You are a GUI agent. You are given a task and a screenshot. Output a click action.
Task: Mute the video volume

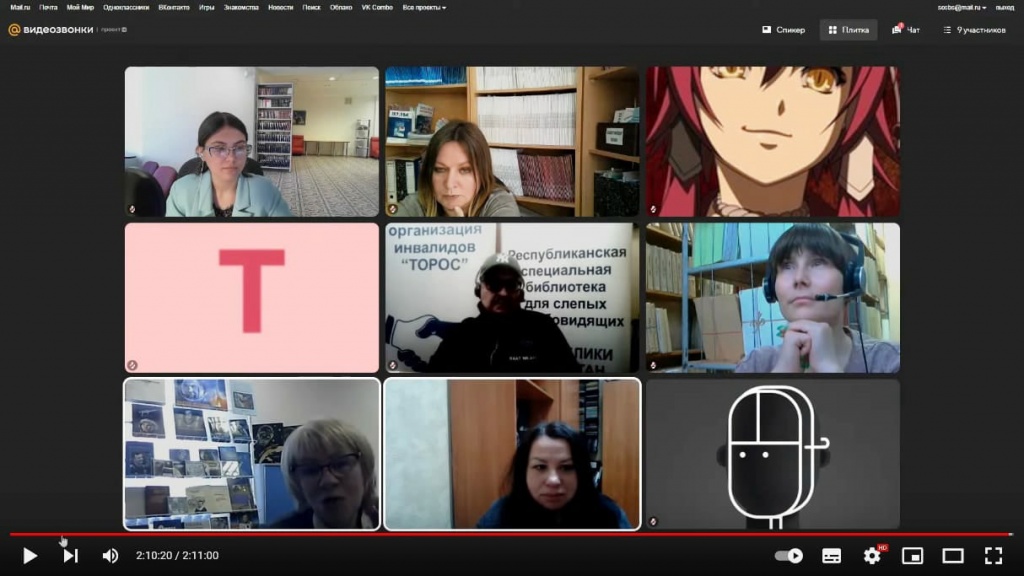click(110, 555)
